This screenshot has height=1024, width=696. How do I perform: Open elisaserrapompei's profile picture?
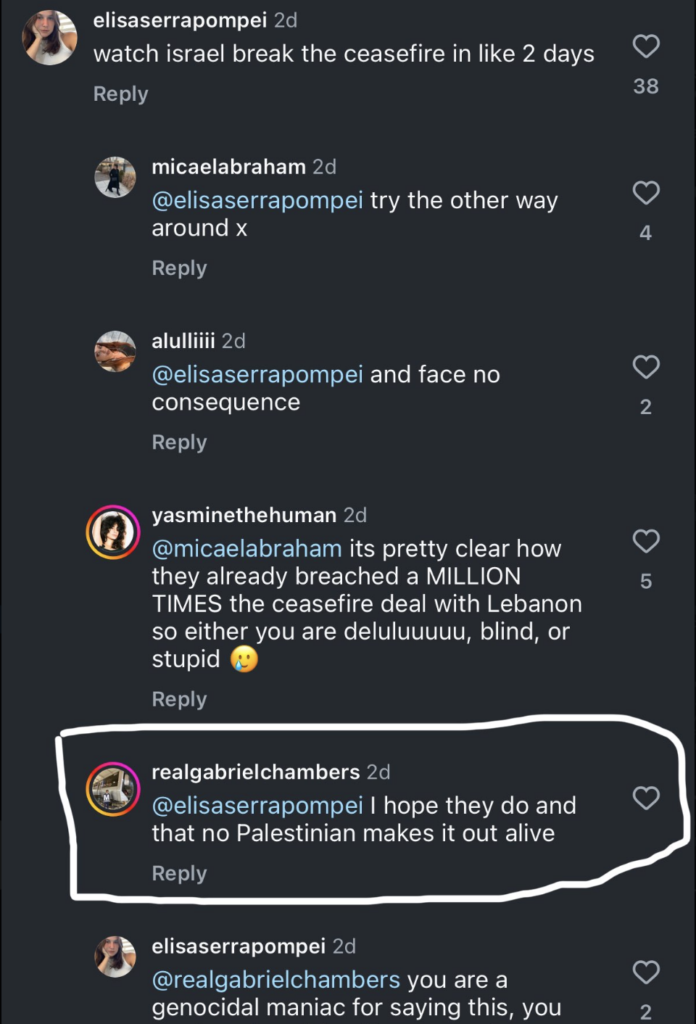pyautogui.click(x=49, y=38)
